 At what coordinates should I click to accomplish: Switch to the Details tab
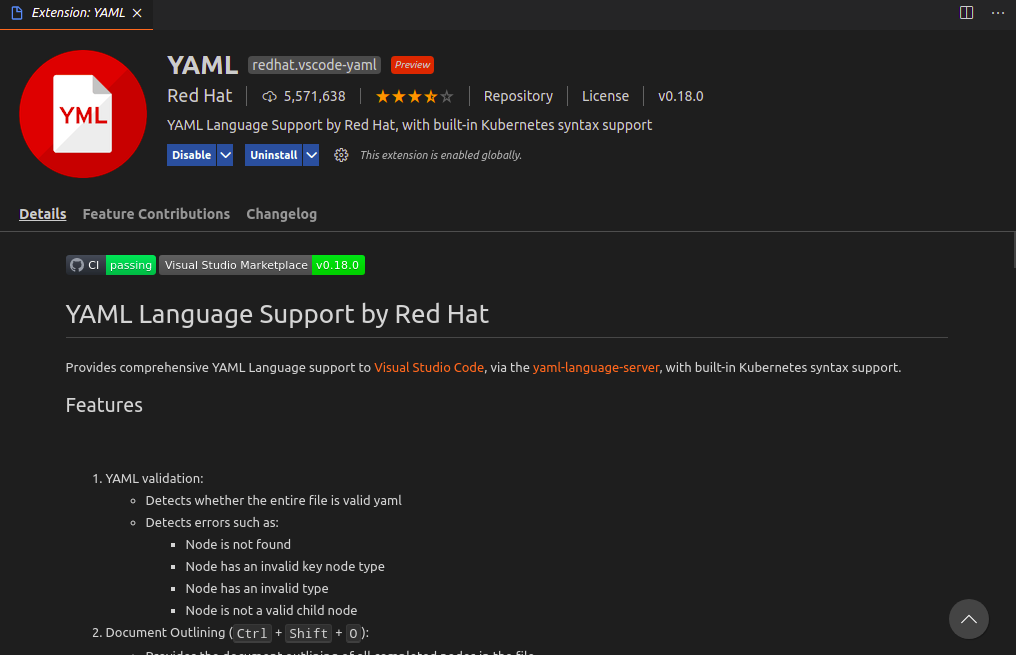43,214
